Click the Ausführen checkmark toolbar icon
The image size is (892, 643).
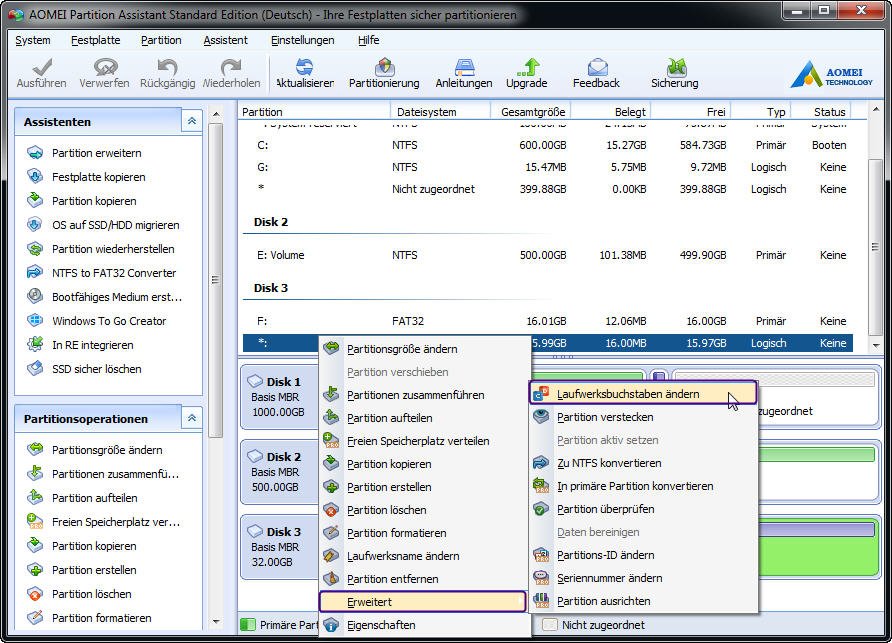click(42, 67)
